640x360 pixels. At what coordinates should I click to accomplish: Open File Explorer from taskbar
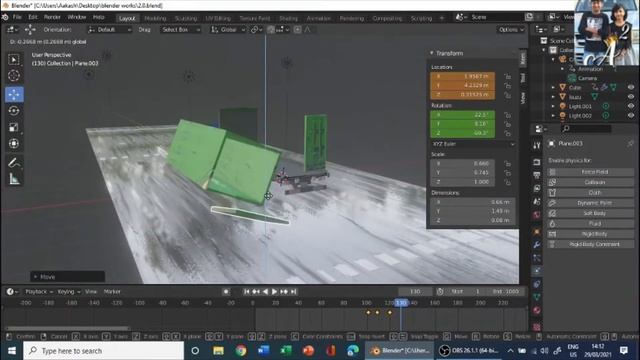click(x=218, y=351)
